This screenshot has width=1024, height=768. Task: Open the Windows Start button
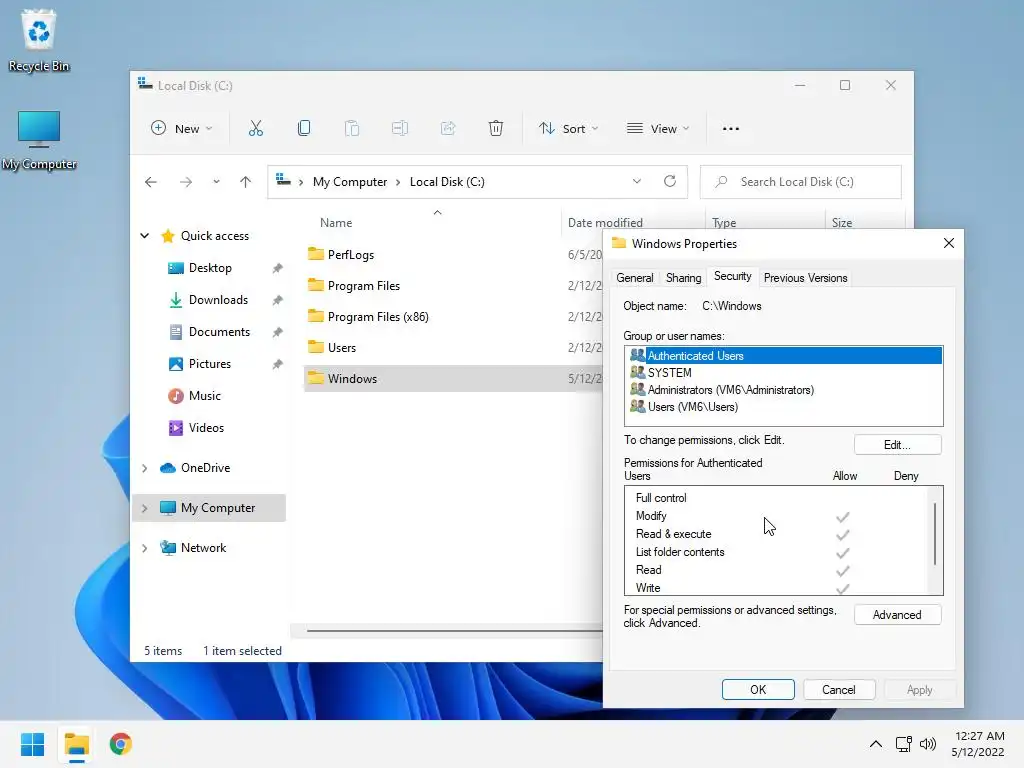point(33,744)
